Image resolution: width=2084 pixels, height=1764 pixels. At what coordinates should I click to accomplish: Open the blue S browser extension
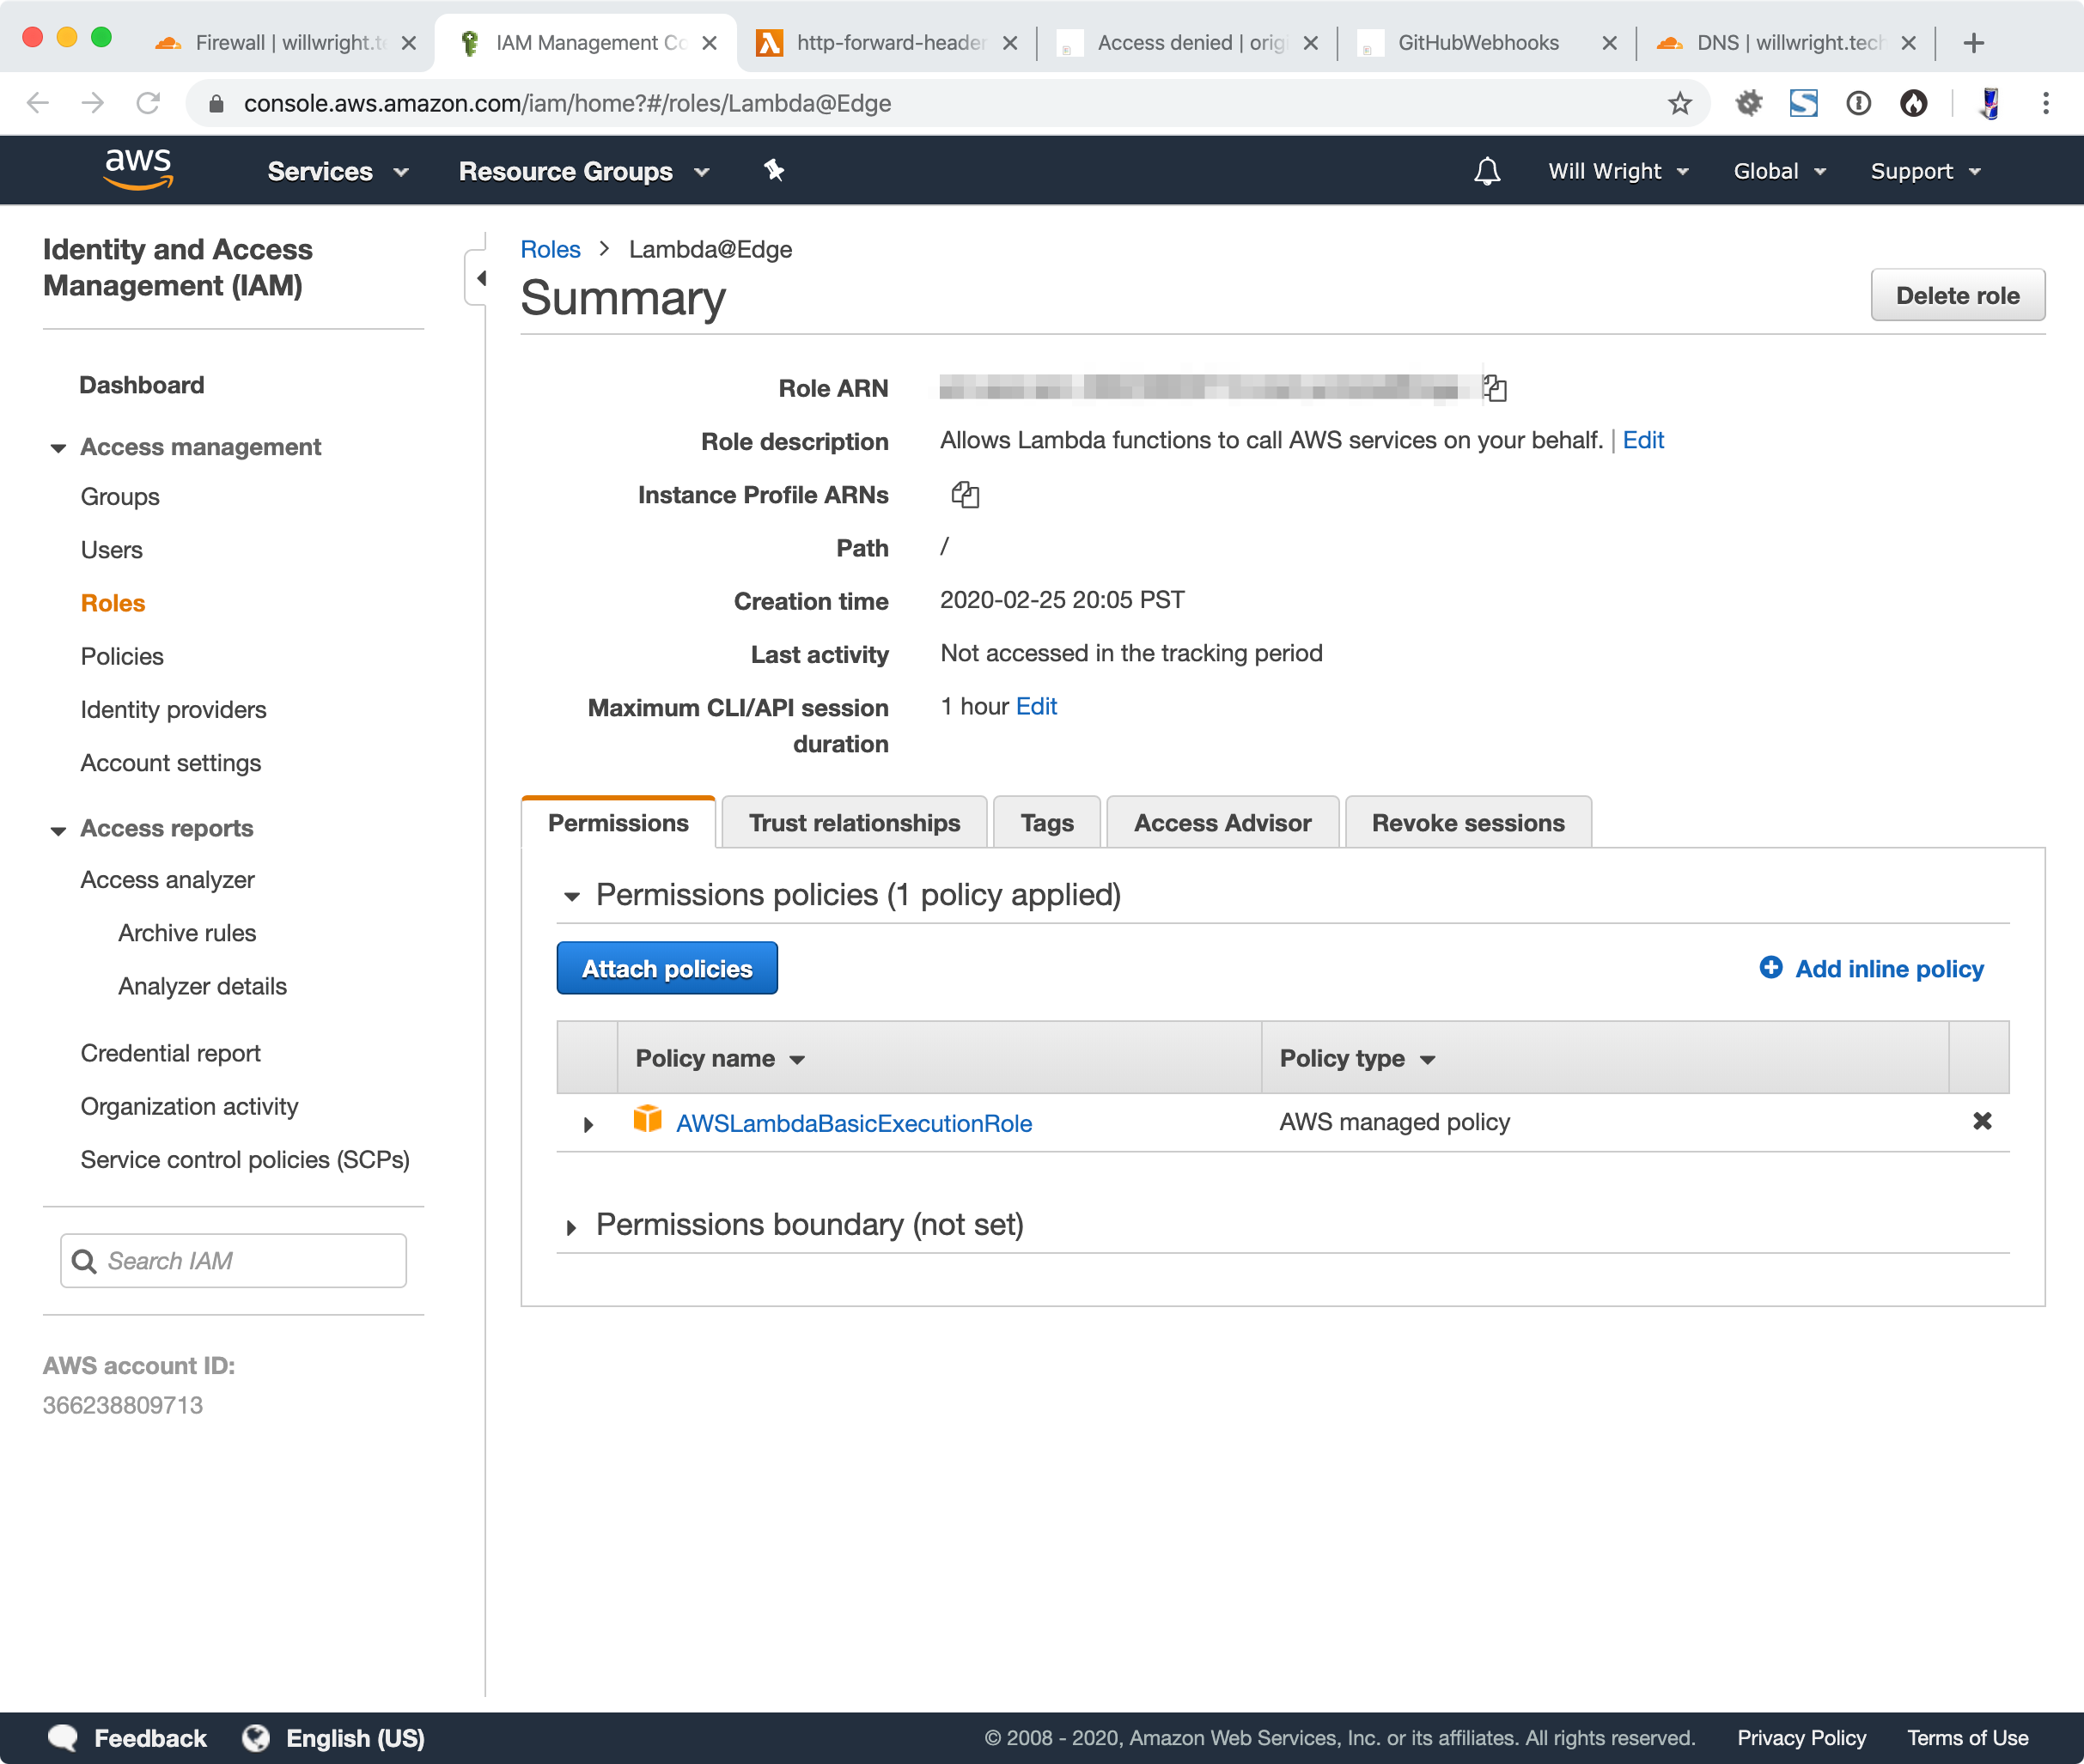coord(1803,103)
